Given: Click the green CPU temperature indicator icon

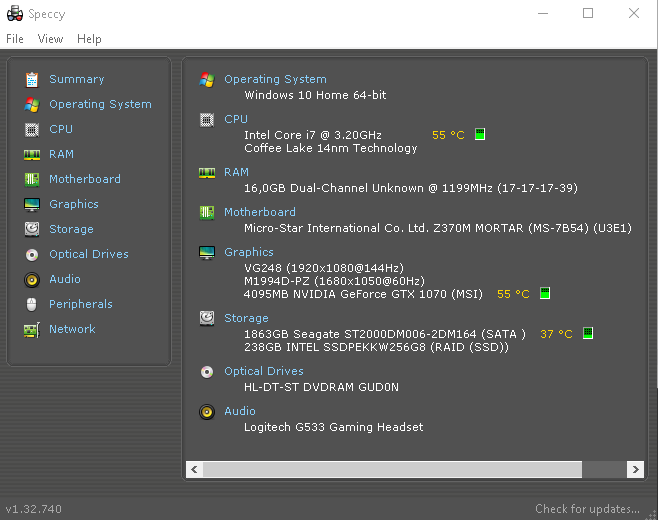Looking at the screenshot, I should point(480,134).
